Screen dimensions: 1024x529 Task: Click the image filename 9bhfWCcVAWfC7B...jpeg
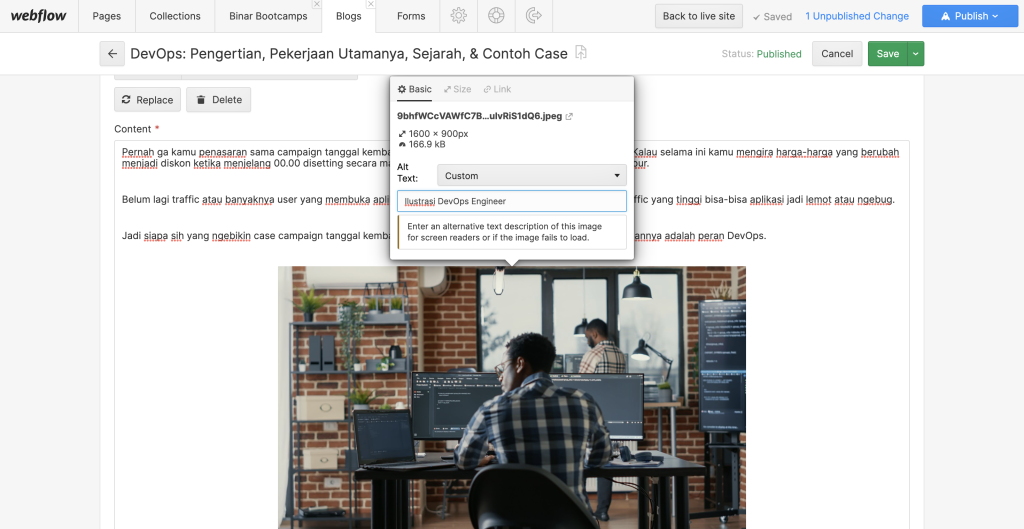point(479,116)
